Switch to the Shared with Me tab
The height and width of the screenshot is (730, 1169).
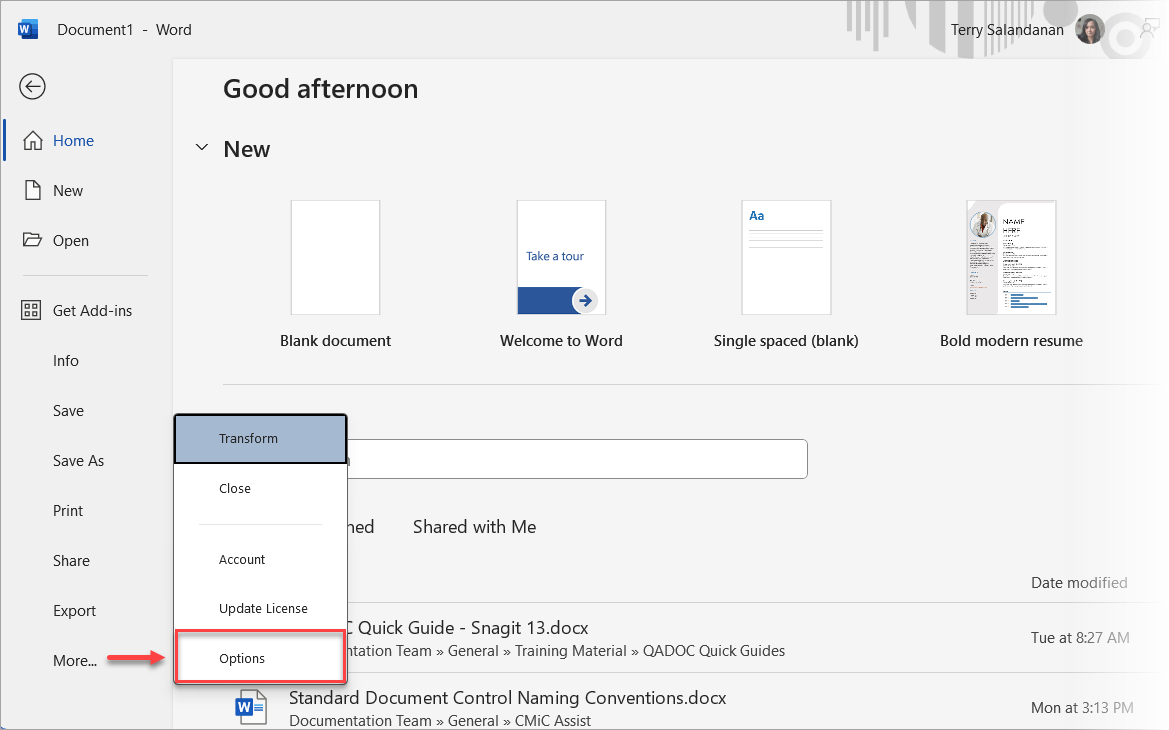pos(475,527)
